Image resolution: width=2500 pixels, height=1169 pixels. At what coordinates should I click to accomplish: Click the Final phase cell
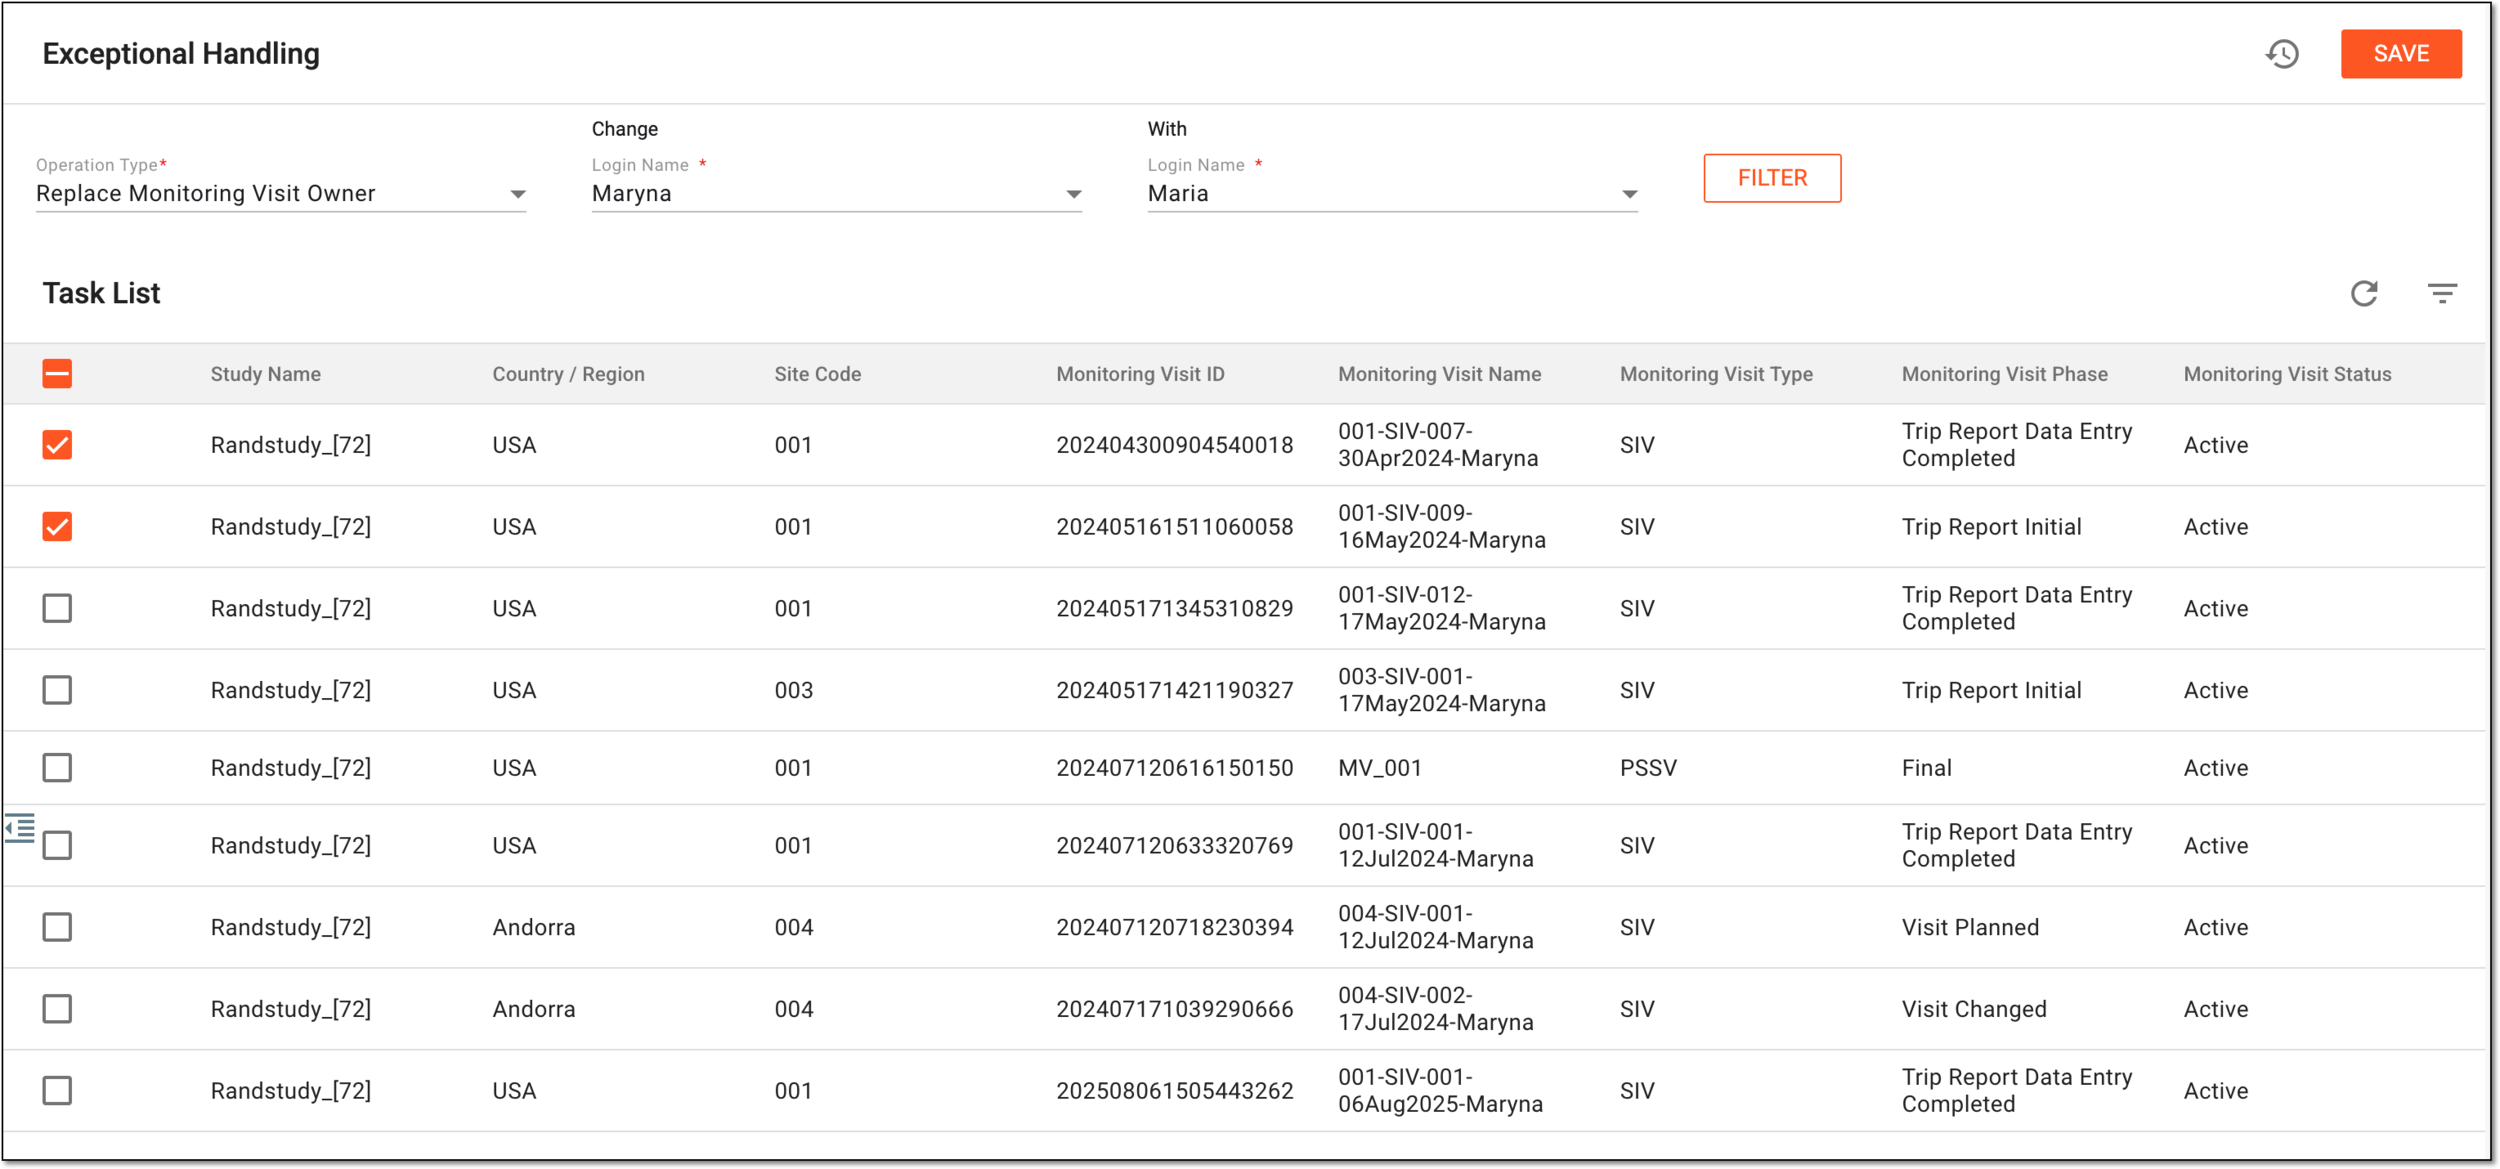click(x=1926, y=768)
